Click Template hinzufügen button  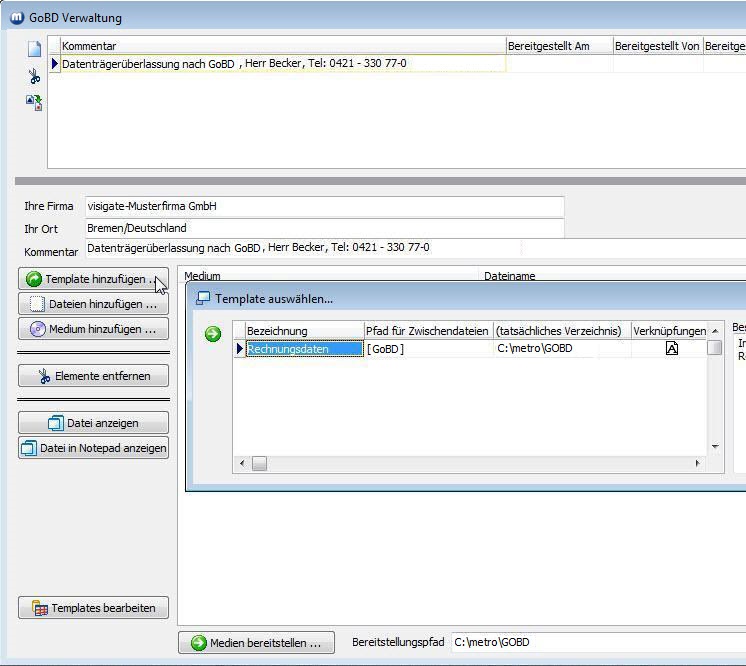[x=93, y=279]
